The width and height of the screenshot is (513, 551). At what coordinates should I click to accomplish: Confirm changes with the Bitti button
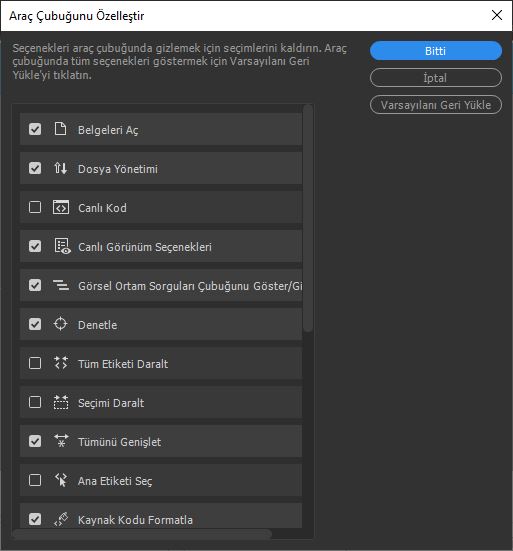[x=436, y=51]
